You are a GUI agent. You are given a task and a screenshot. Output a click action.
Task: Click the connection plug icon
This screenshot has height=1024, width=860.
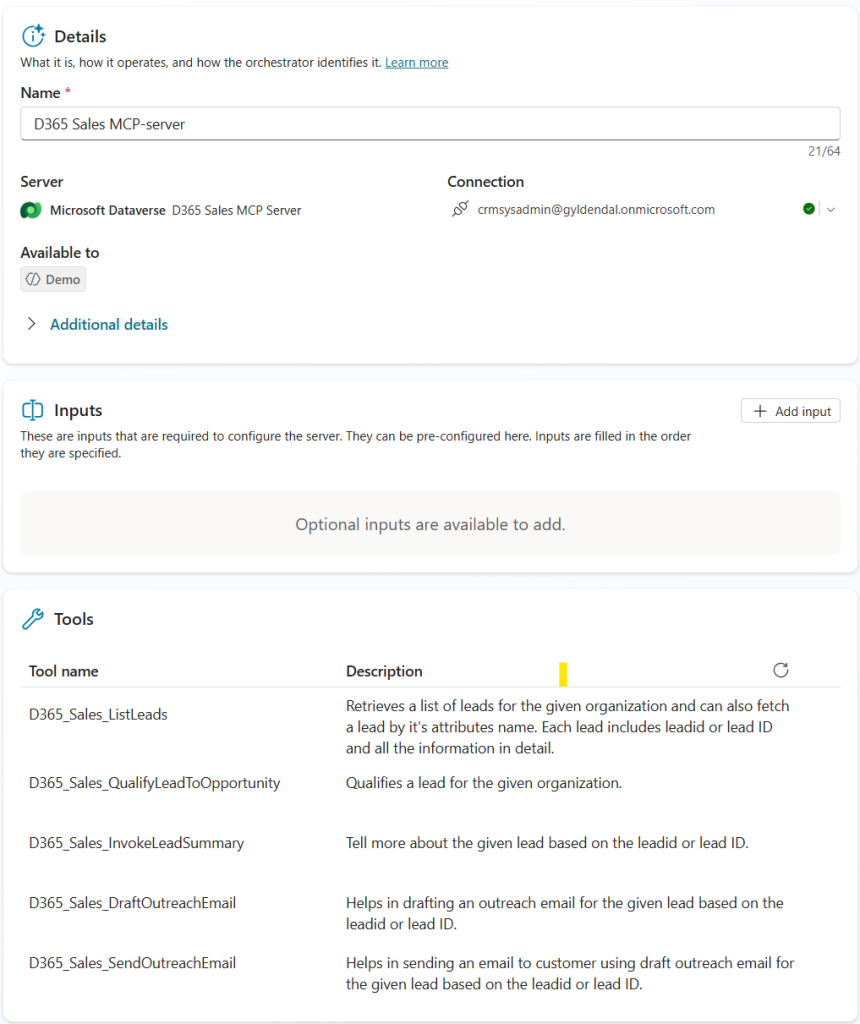click(460, 210)
